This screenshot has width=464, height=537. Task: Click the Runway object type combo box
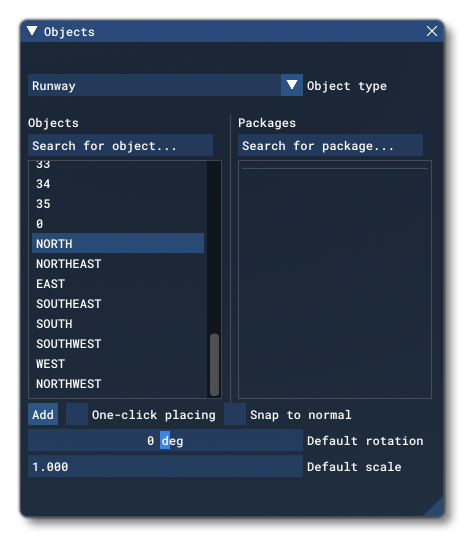tap(165, 85)
